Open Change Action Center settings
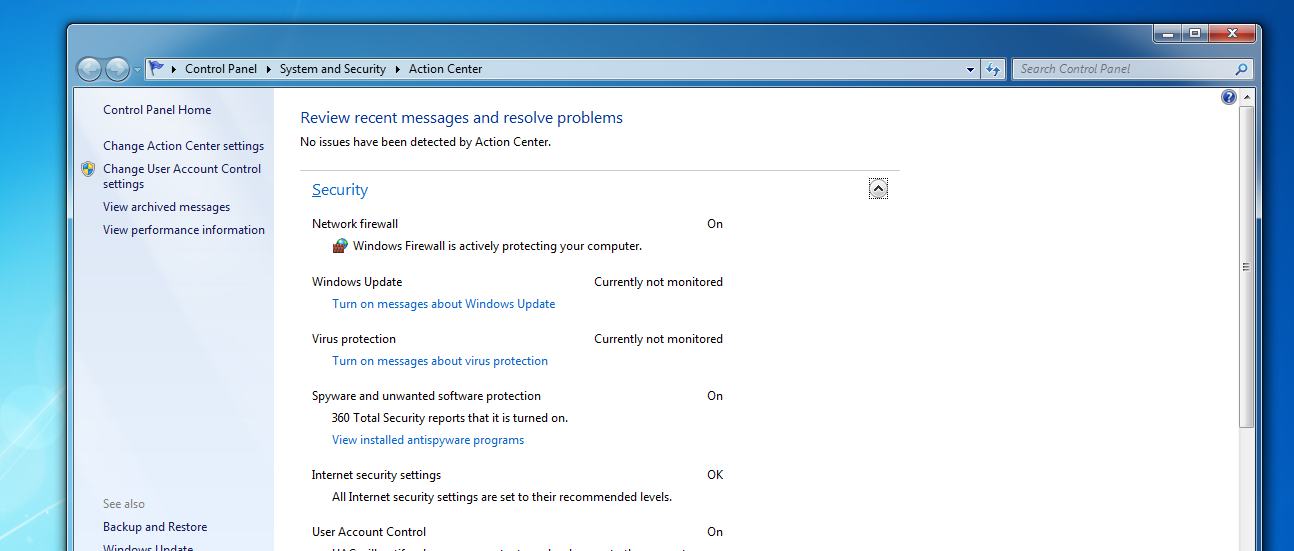This screenshot has width=1294, height=551. pyautogui.click(x=183, y=146)
